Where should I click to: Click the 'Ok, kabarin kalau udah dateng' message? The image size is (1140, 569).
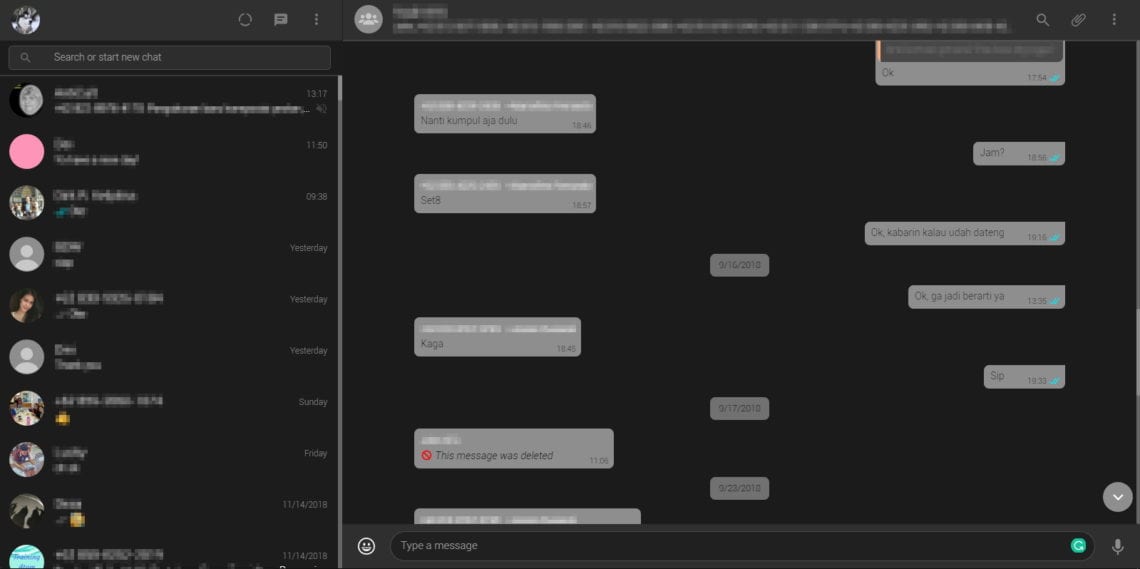pyautogui.click(x=963, y=233)
